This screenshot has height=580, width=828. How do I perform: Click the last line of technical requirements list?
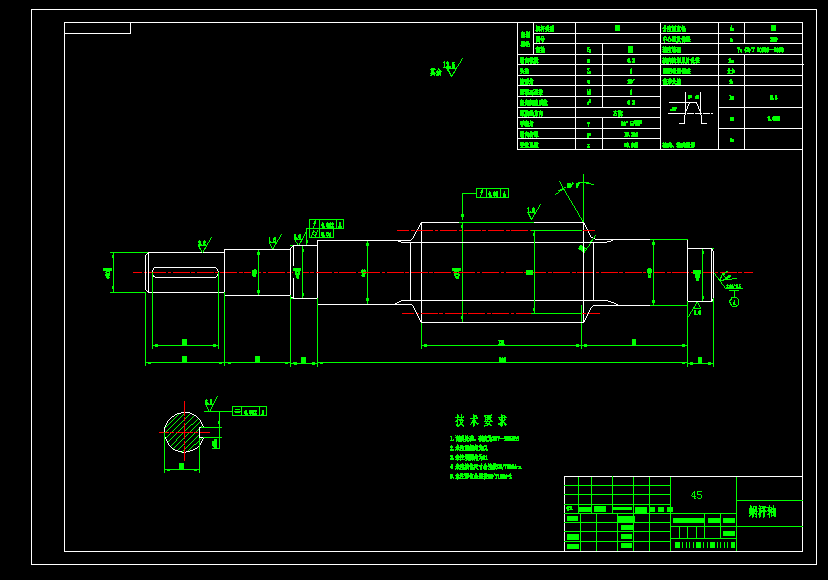pyautogui.click(x=481, y=476)
